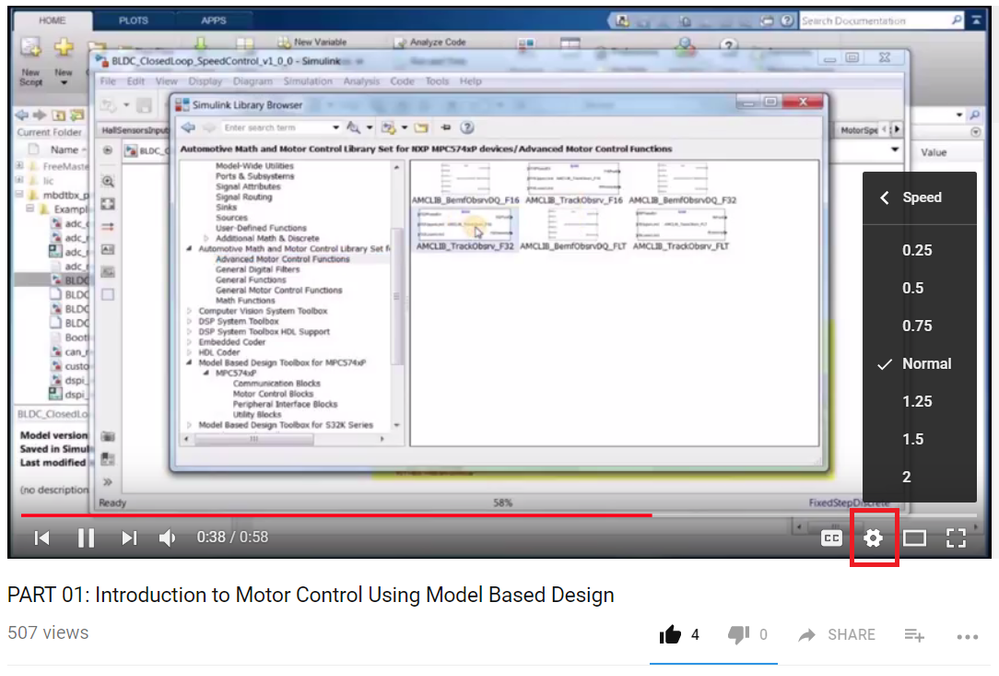Select the AMCLIB_BemfObsrvDQ_F16 block
This screenshot has width=999, height=676.
tap(466, 184)
